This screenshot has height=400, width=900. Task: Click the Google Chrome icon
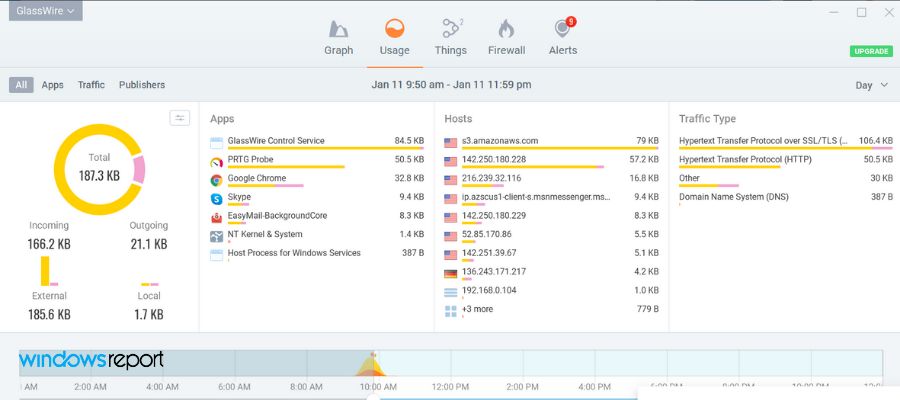(x=216, y=180)
